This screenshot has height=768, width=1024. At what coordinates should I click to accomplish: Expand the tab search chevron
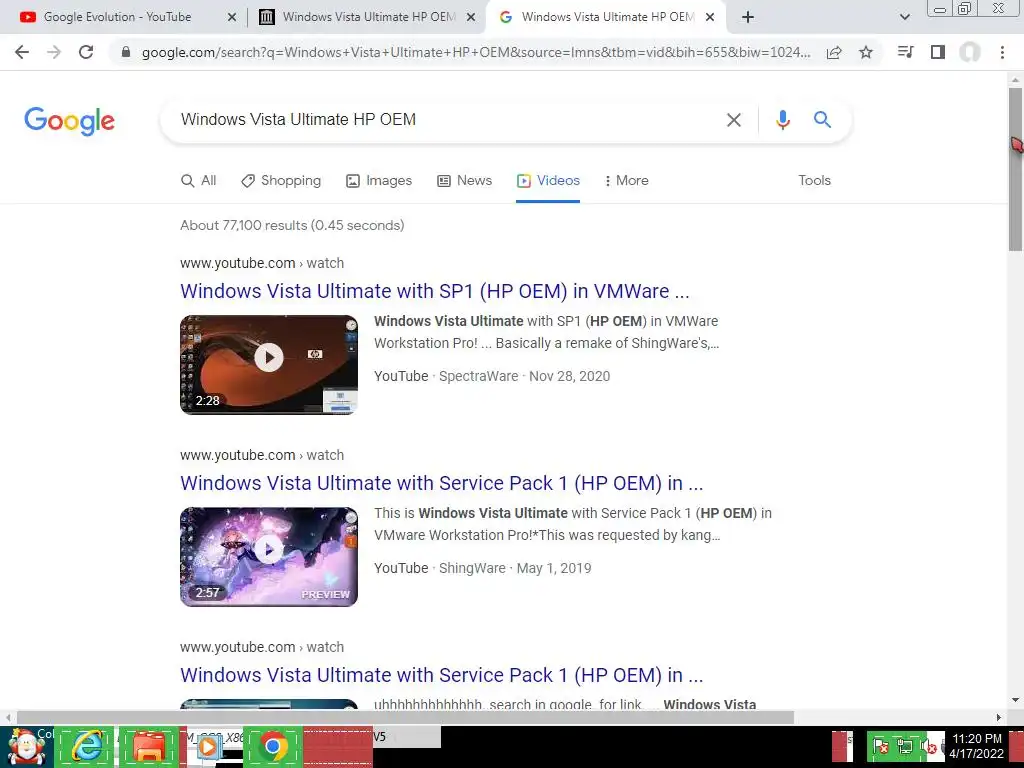click(x=904, y=18)
